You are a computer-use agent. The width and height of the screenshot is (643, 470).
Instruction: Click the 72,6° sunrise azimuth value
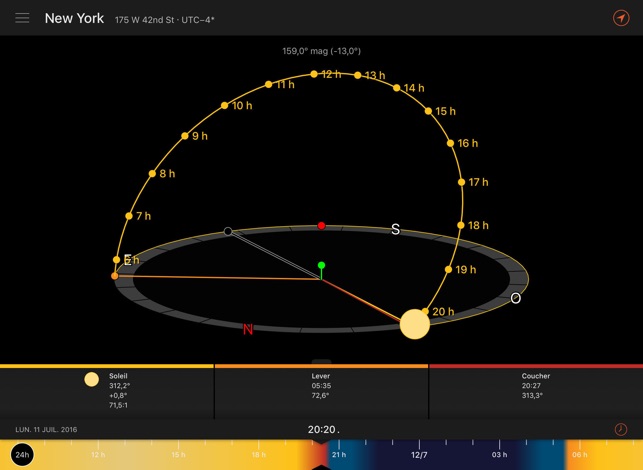tap(320, 395)
